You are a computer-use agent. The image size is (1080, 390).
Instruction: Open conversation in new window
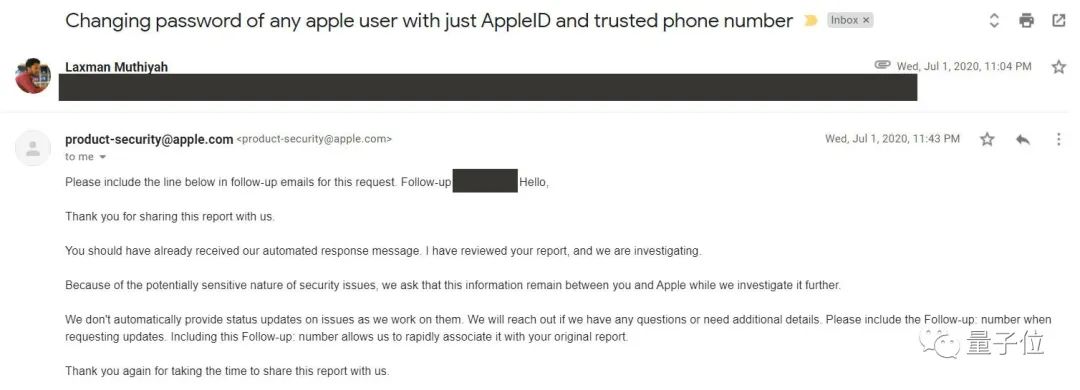(x=1059, y=21)
